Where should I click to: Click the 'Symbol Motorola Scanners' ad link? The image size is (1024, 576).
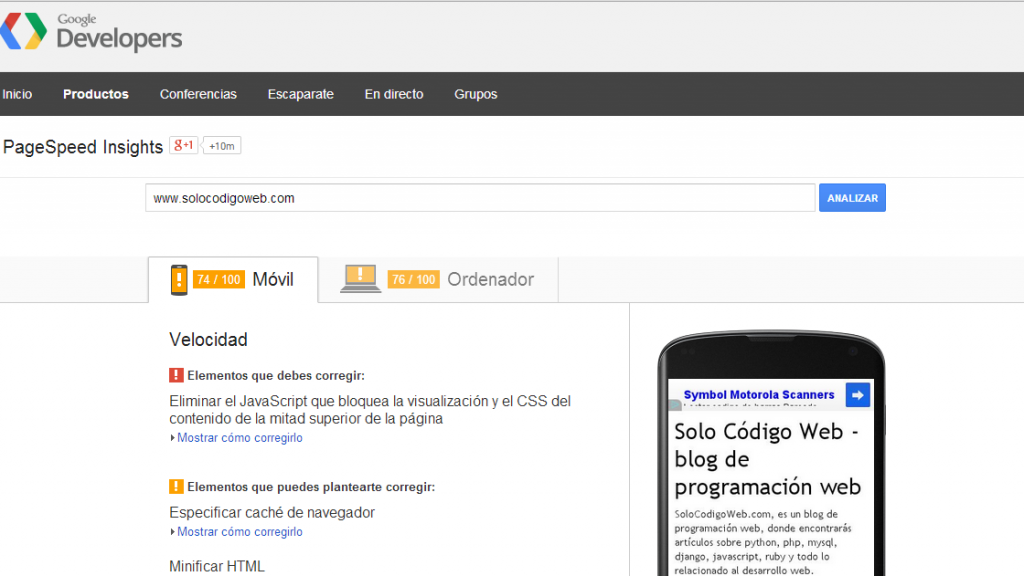759,394
